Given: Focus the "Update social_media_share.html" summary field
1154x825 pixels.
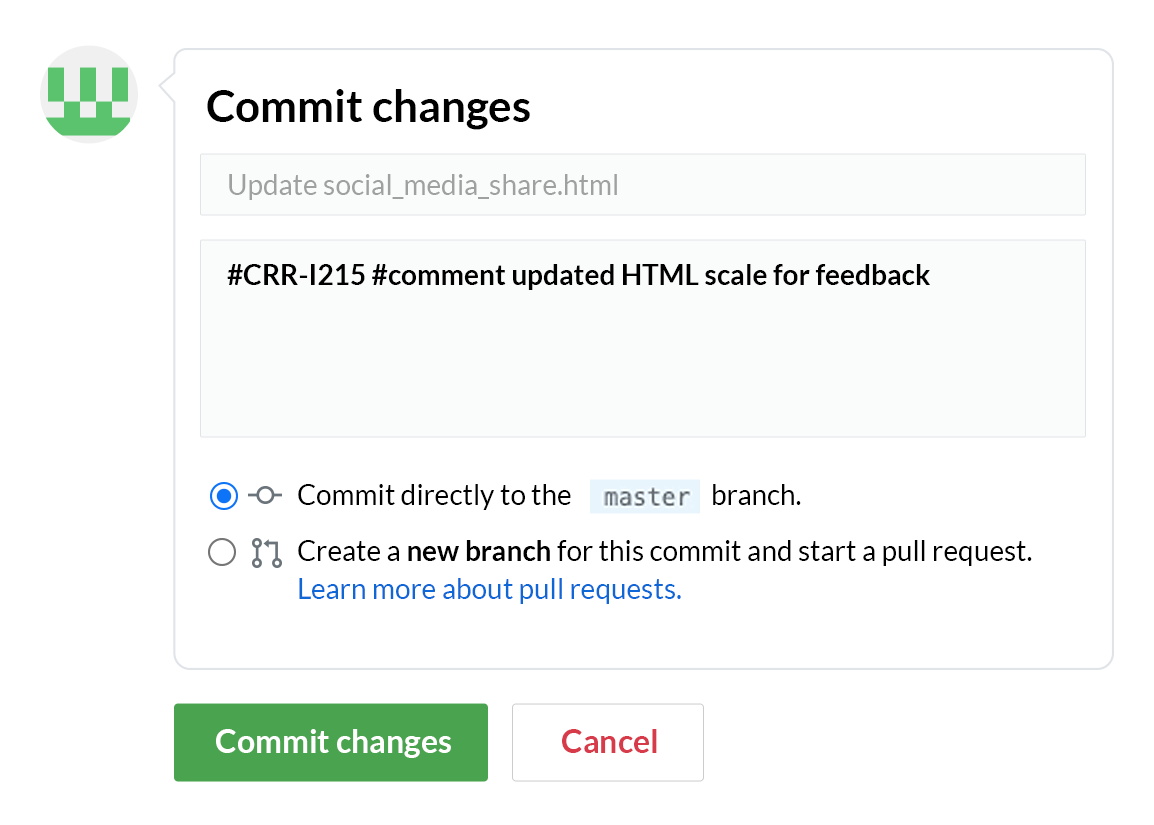Looking at the screenshot, I should 642,185.
